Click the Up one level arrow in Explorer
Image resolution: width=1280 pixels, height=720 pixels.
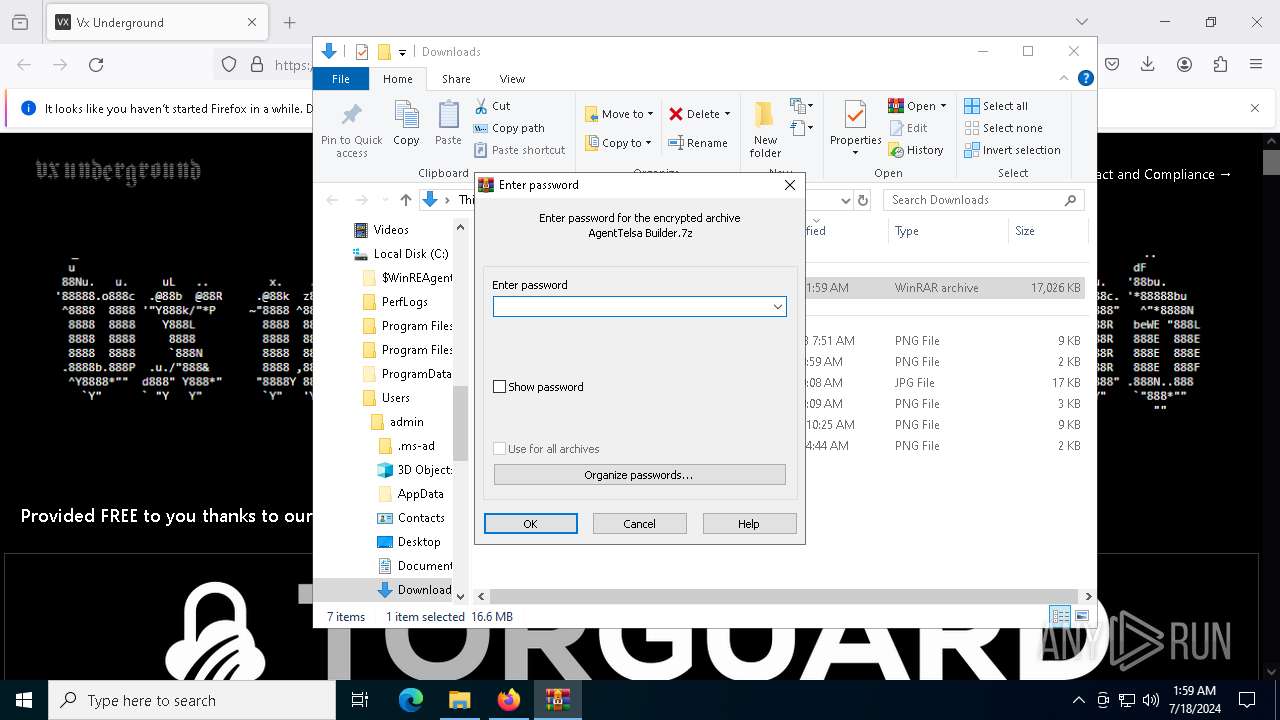pyautogui.click(x=405, y=200)
